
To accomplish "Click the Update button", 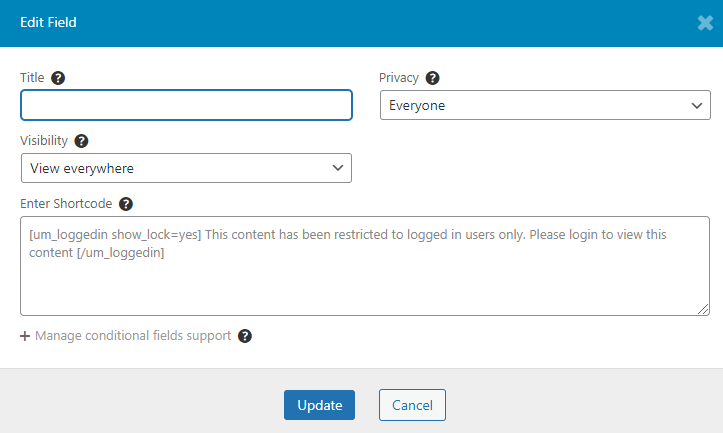I will point(320,405).
